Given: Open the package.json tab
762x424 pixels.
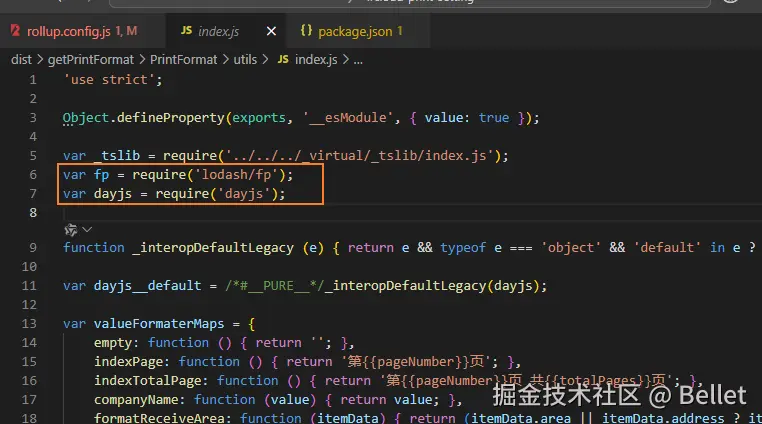Looking at the screenshot, I should (358, 31).
